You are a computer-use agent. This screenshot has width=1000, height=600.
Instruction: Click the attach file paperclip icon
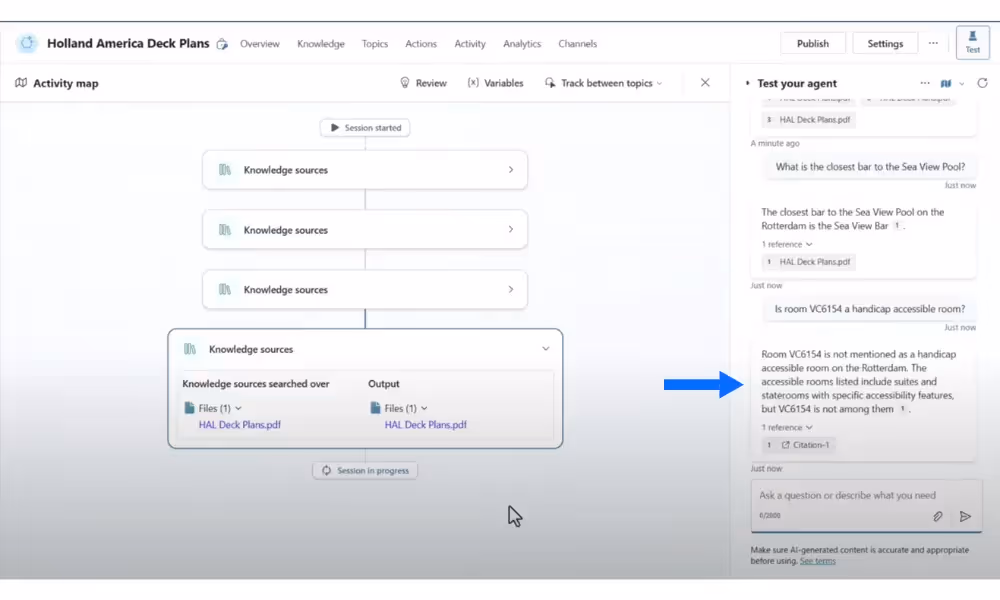pos(938,516)
